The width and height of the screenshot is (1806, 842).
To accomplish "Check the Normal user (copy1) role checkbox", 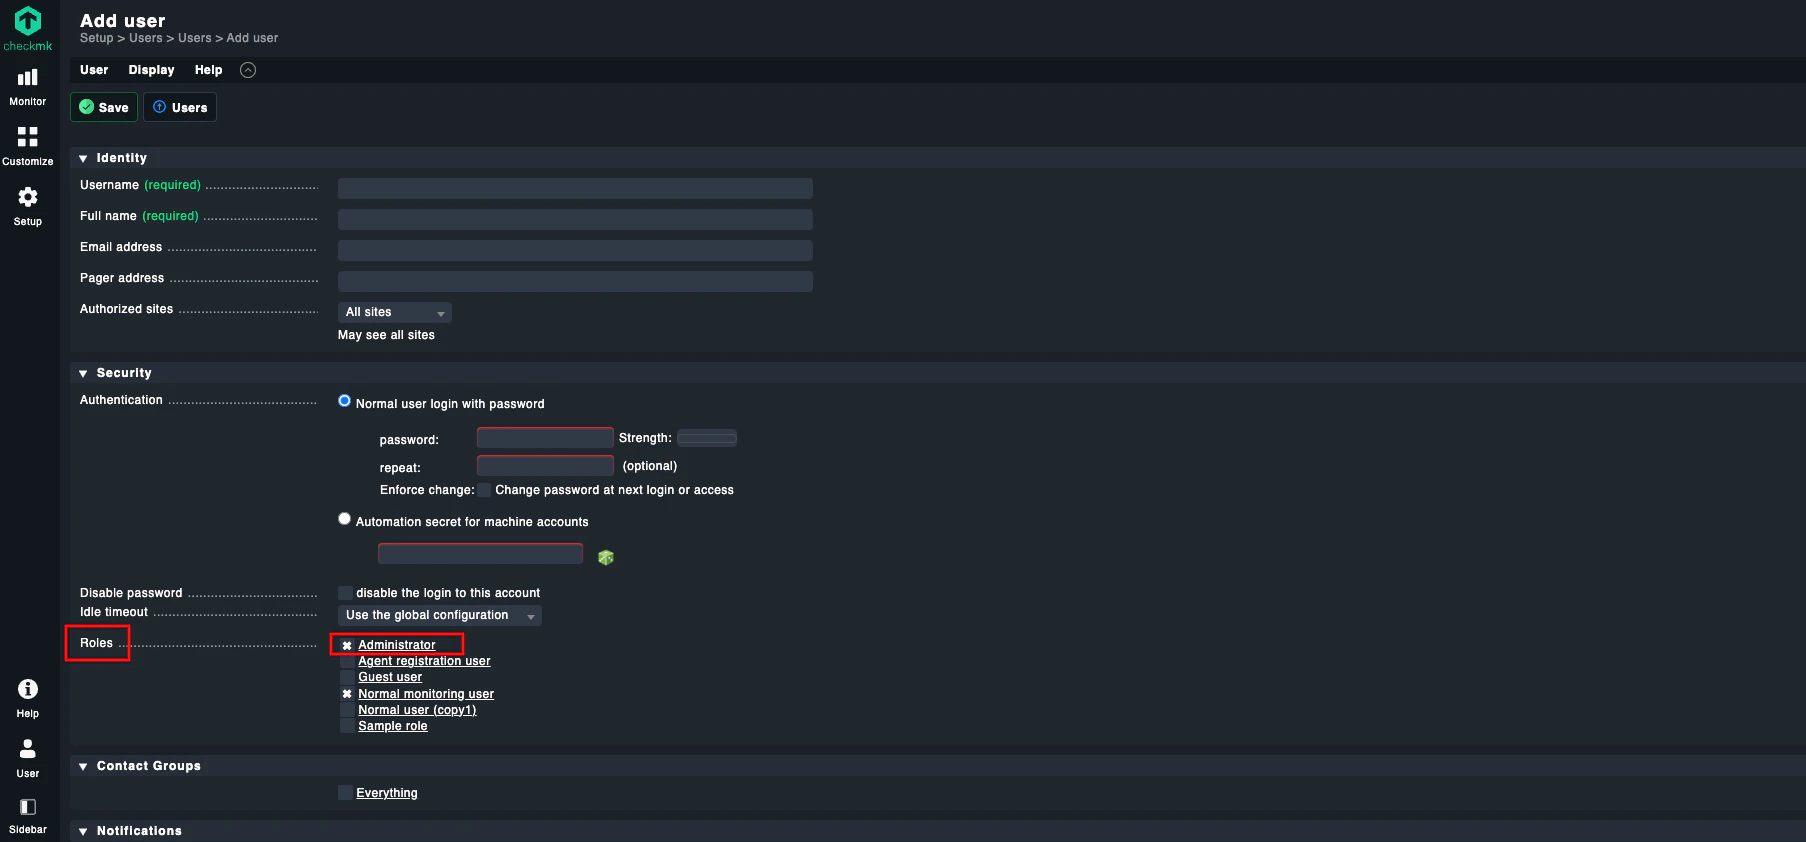I will click(x=347, y=710).
